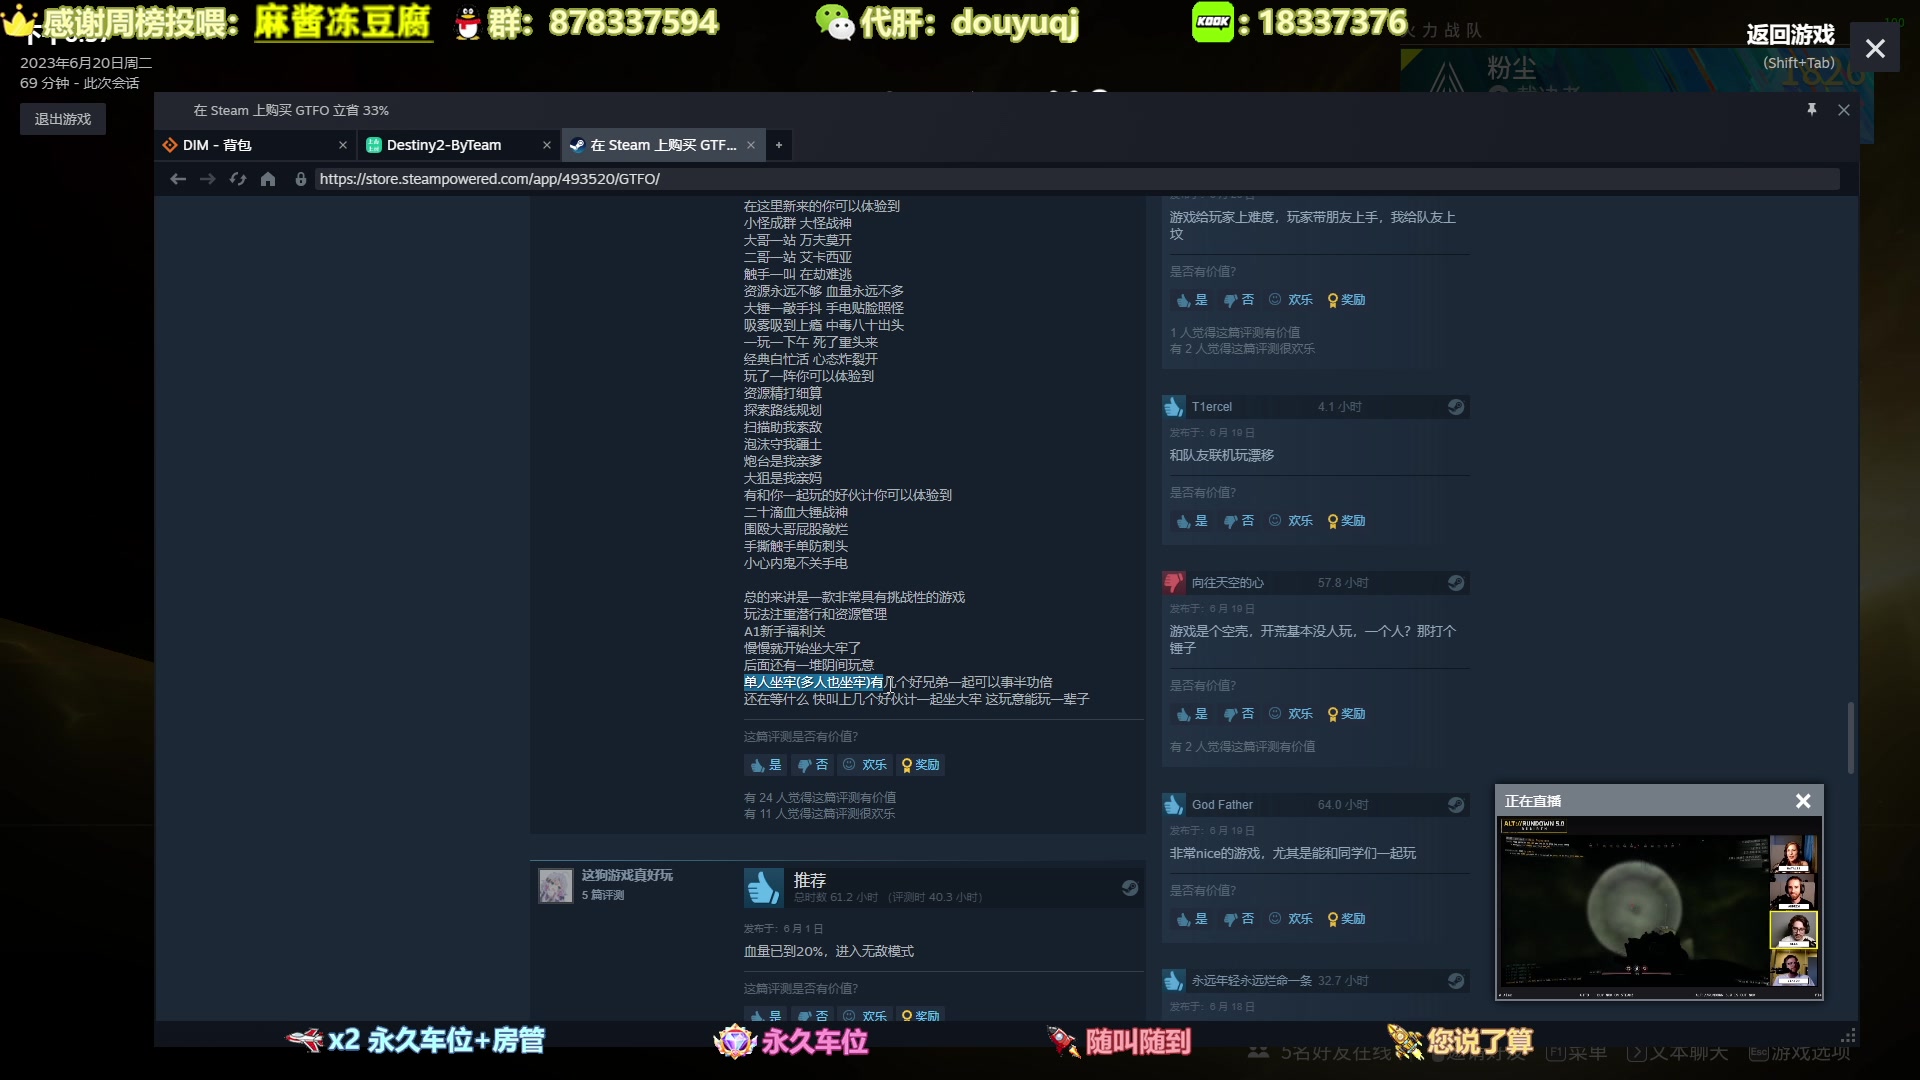Click Steam client icon on 向往天空的心 review
The width and height of the screenshot is (1920, 1080).
1456,583
